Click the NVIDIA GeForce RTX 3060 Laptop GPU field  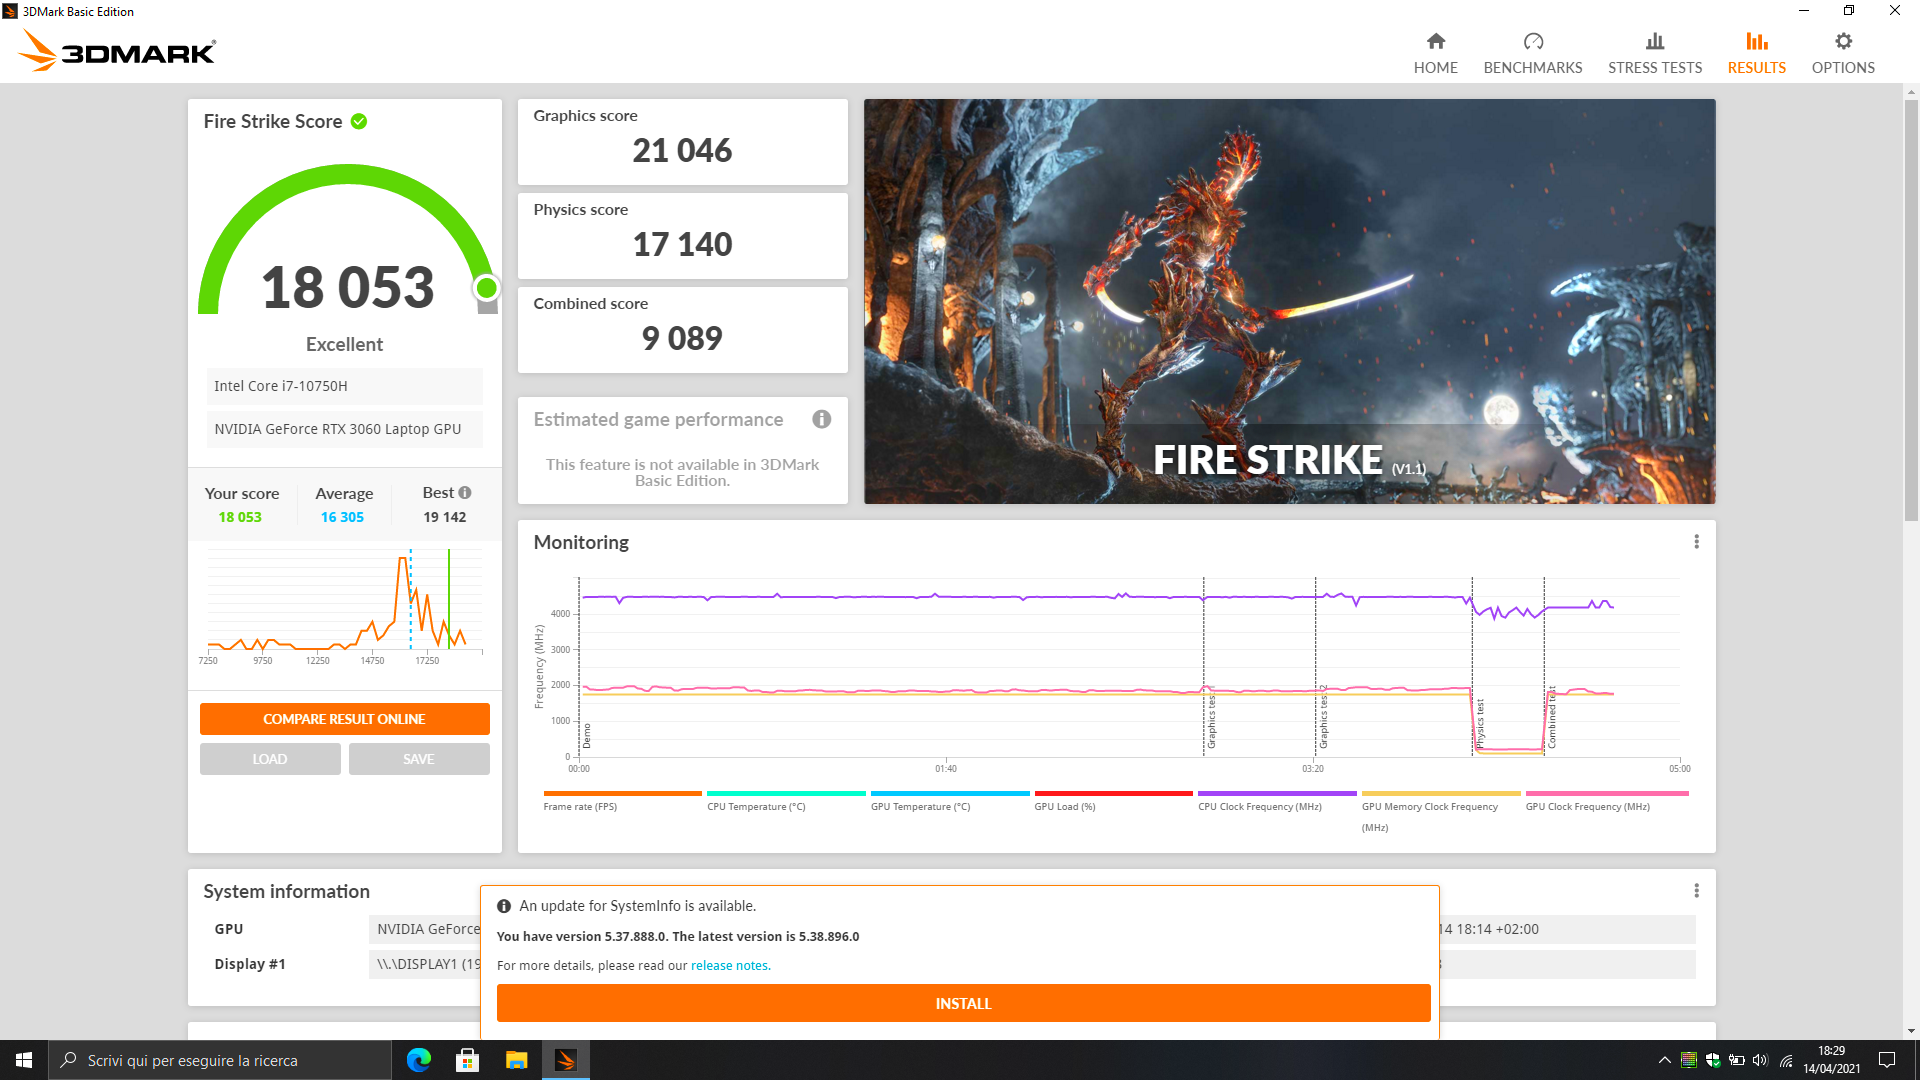coord(344,429)
